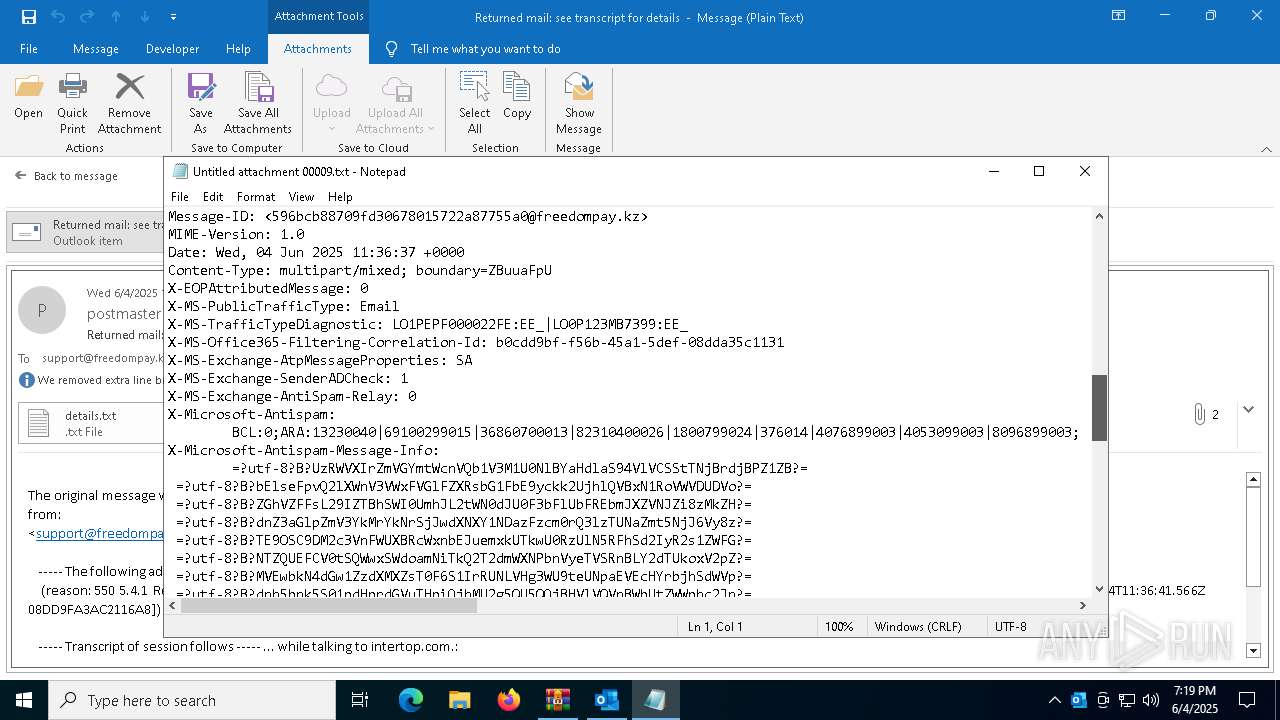
Task: Show hidden tray icons chevron
Action: pyautogui.click(x=1054, y=700)
